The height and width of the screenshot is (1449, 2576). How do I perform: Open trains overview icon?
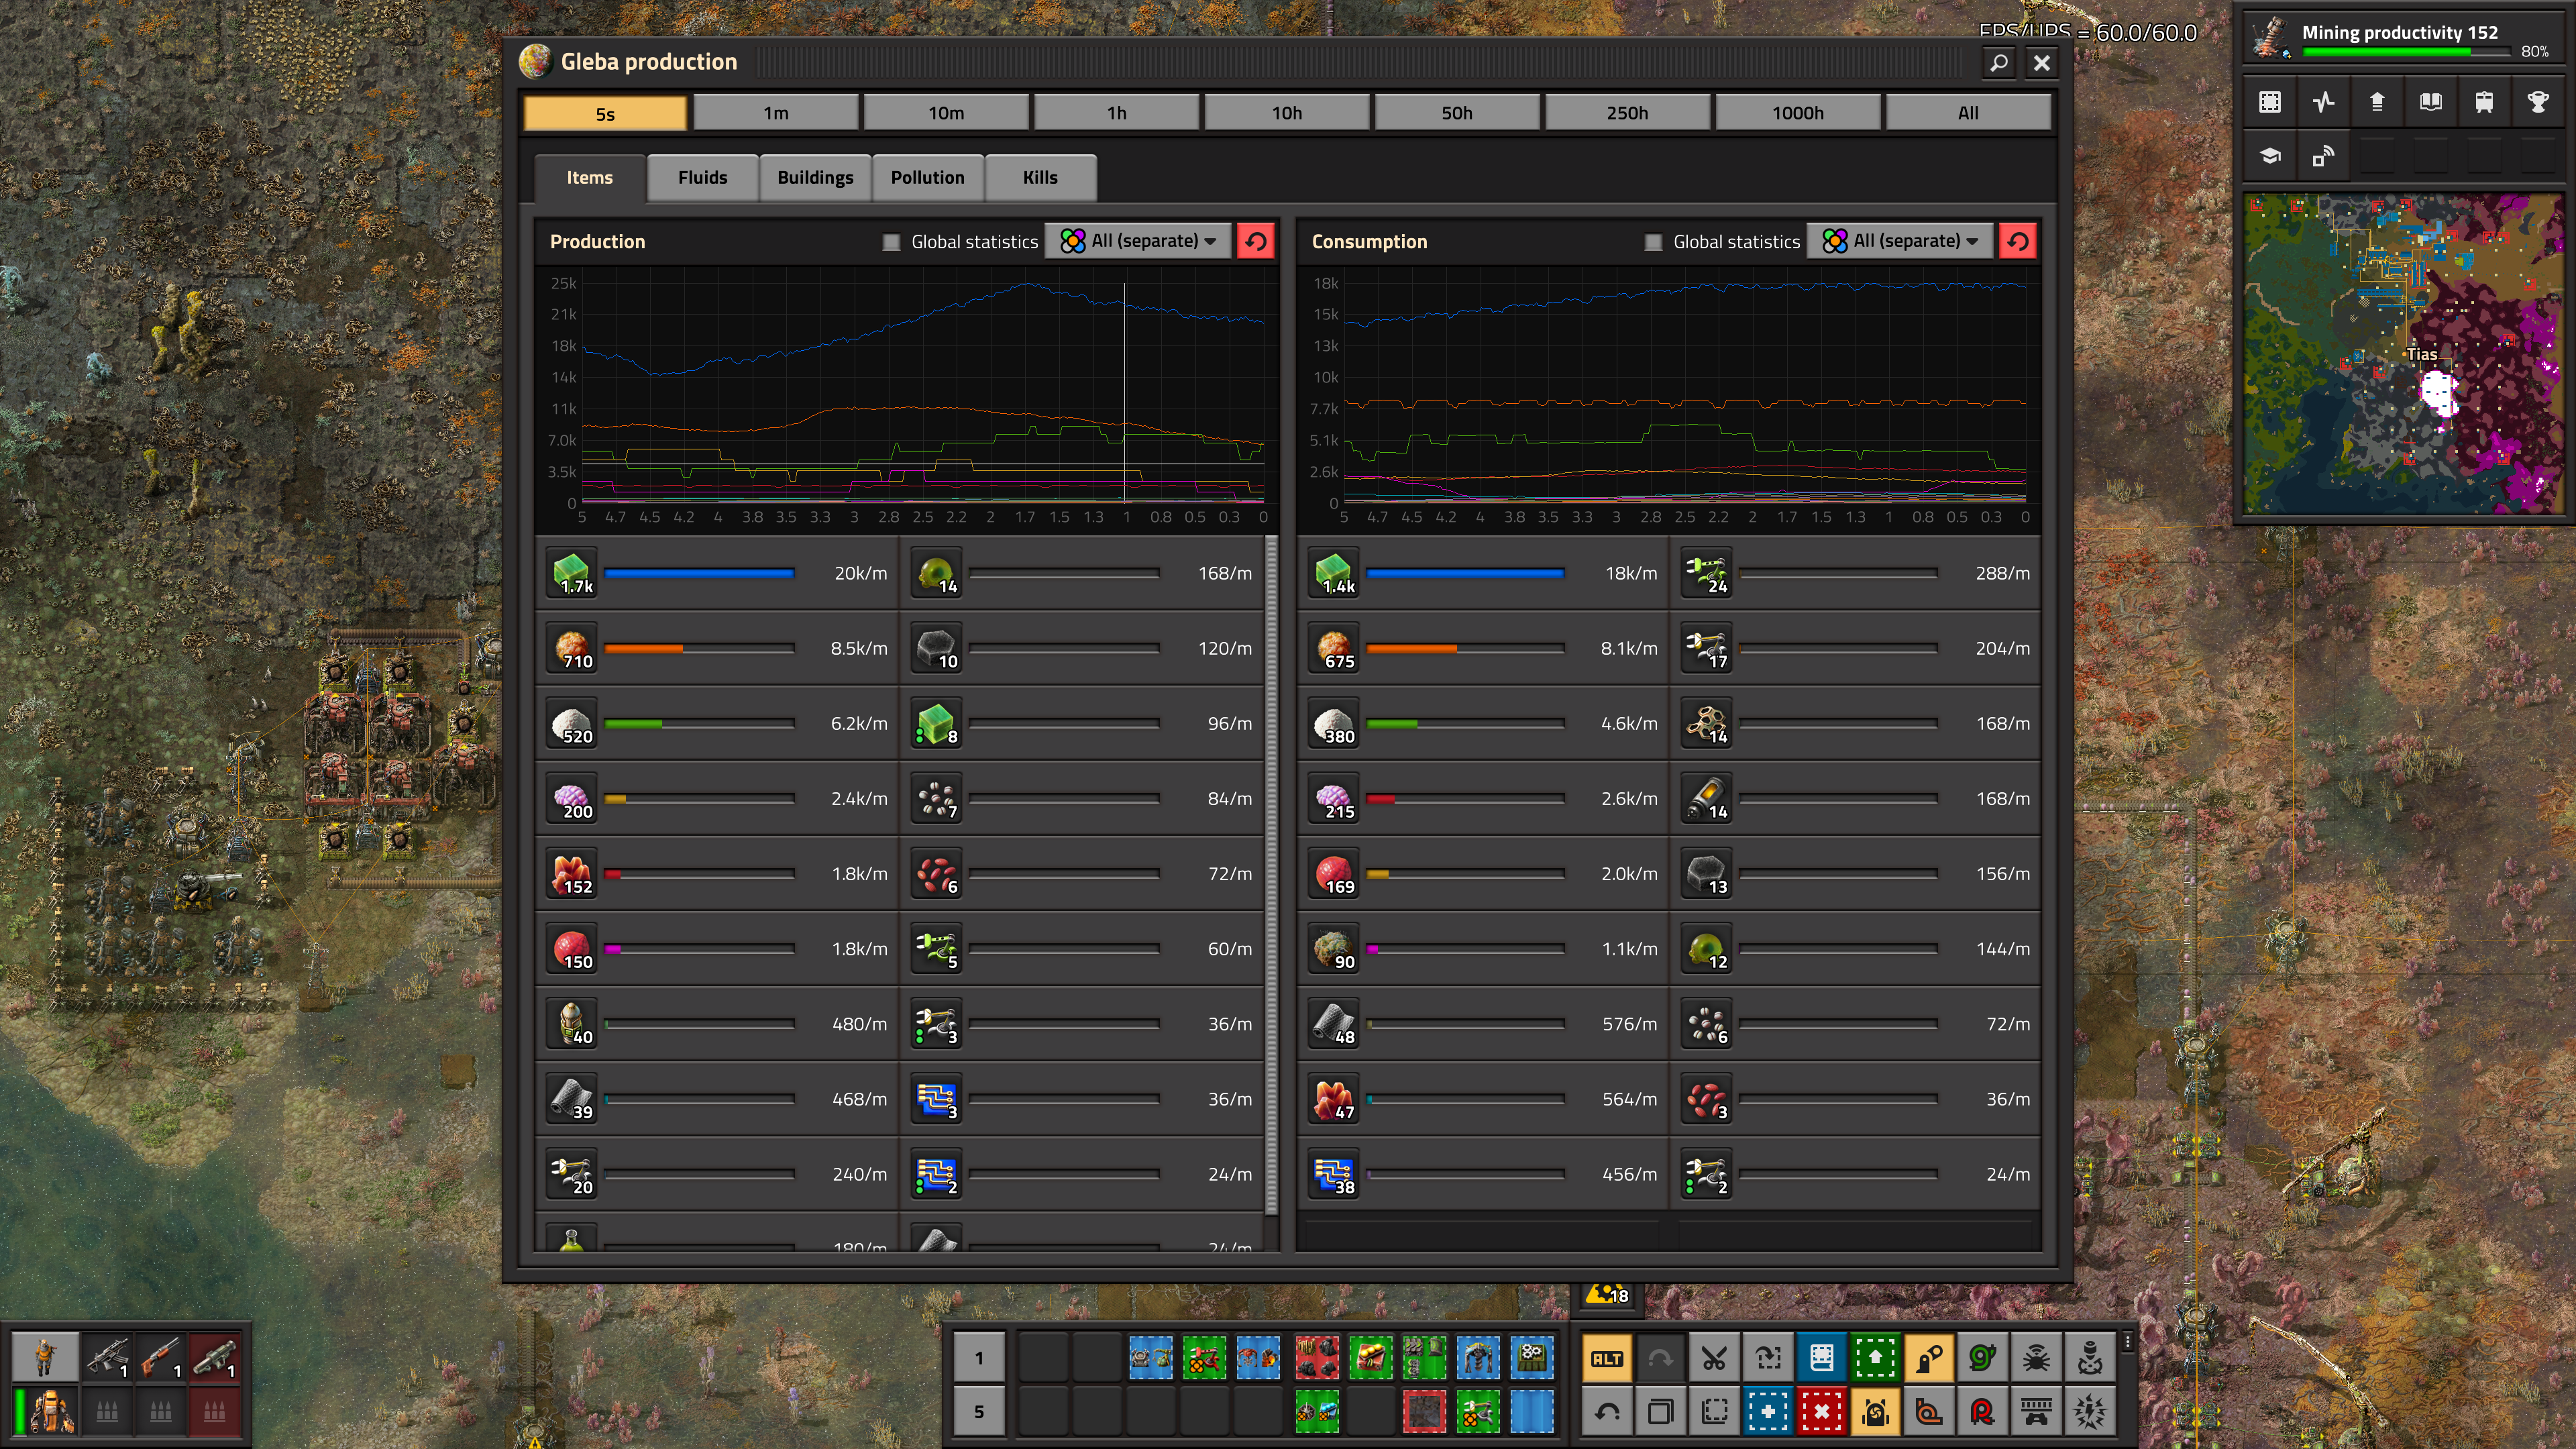click(x=2484, y=102)
